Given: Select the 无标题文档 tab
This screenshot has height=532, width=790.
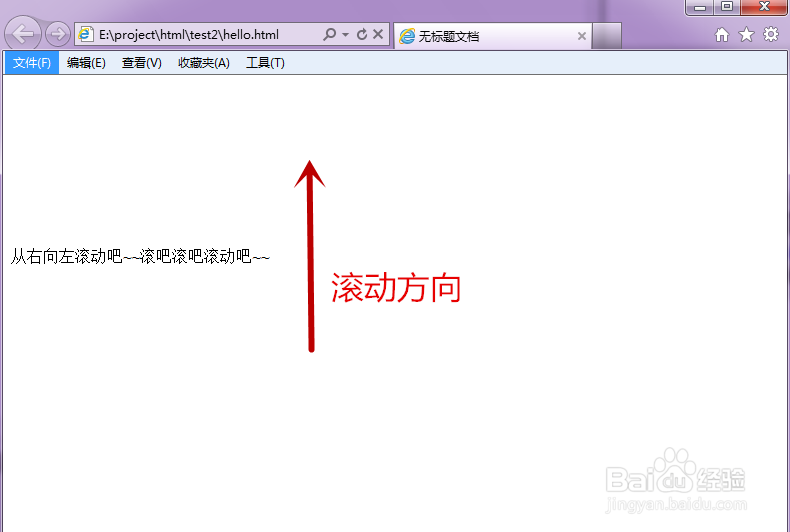Looking at the screenshot, I should [x=493, y=36].
